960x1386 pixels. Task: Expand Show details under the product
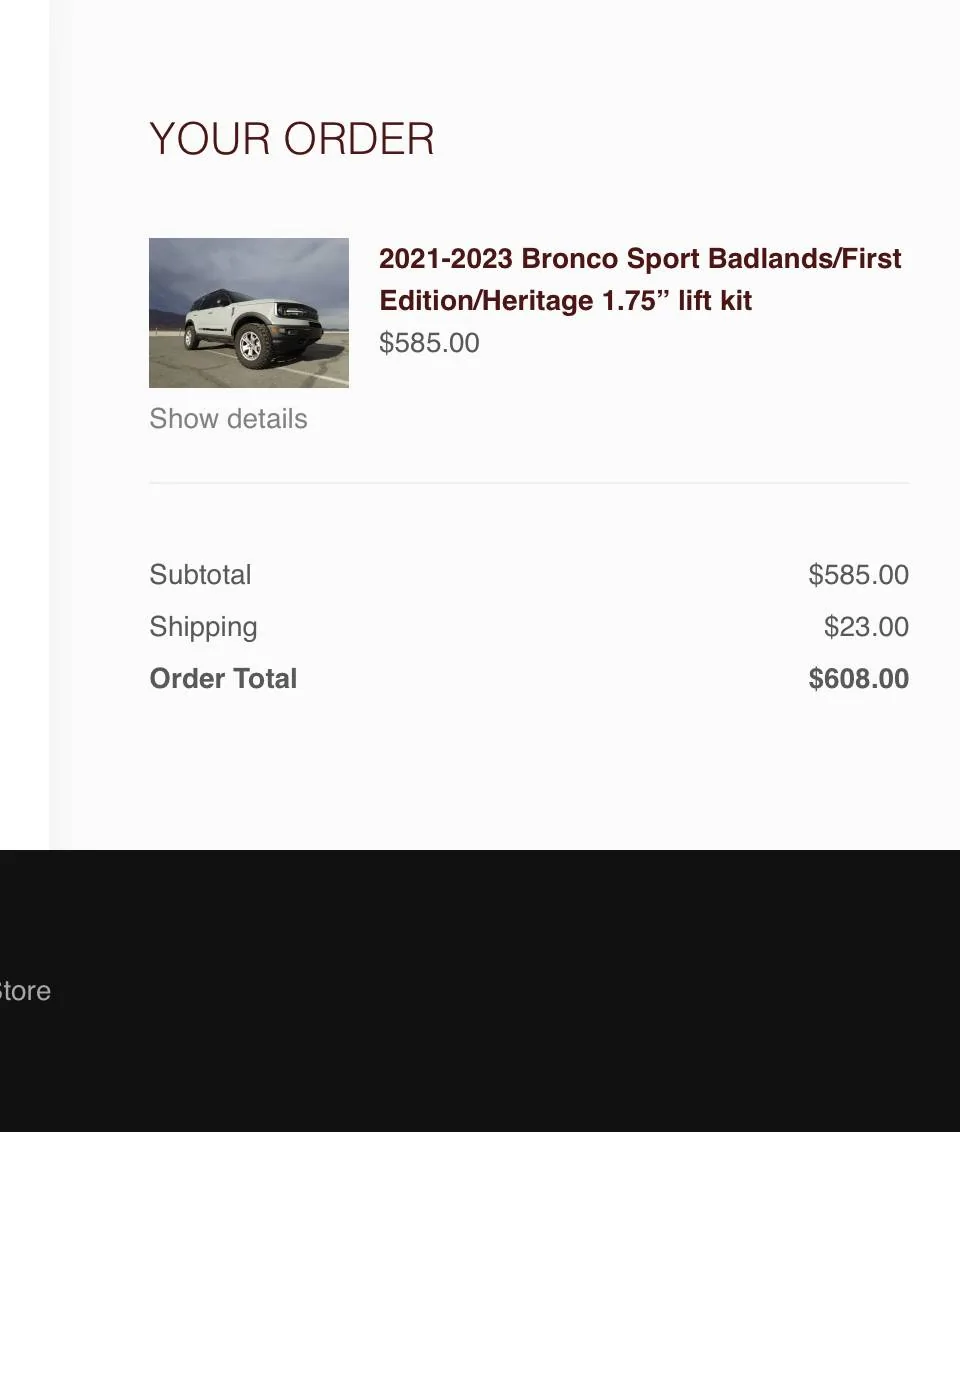coord(228,419)
